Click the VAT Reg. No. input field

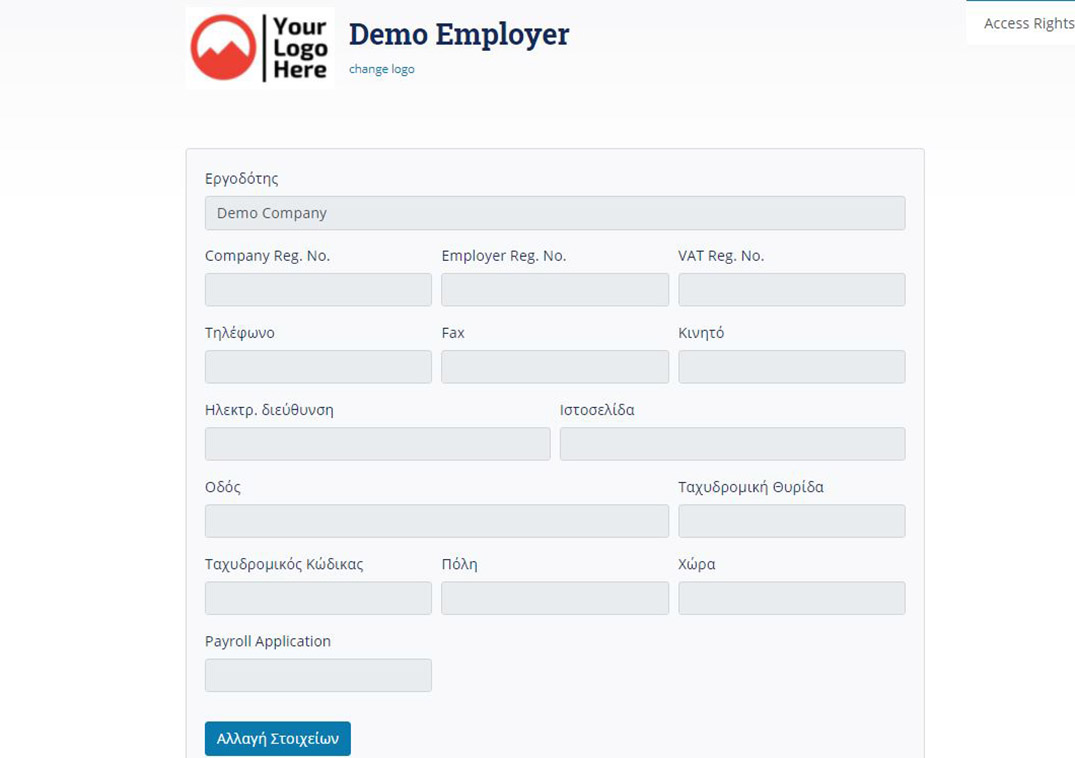click(792, 290)
